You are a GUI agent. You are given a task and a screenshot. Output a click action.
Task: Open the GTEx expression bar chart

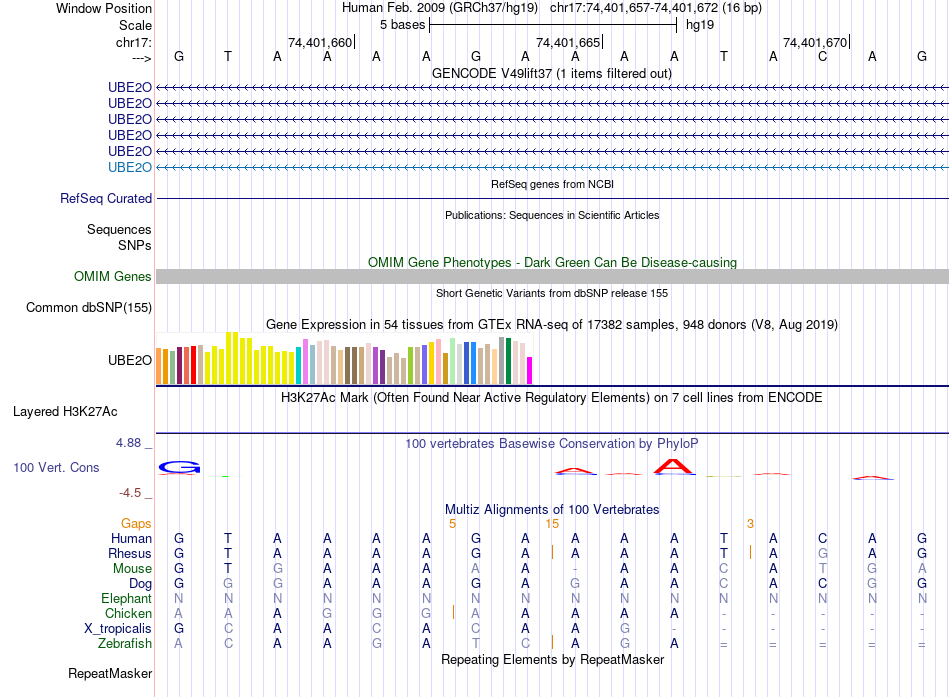(344, 358)
